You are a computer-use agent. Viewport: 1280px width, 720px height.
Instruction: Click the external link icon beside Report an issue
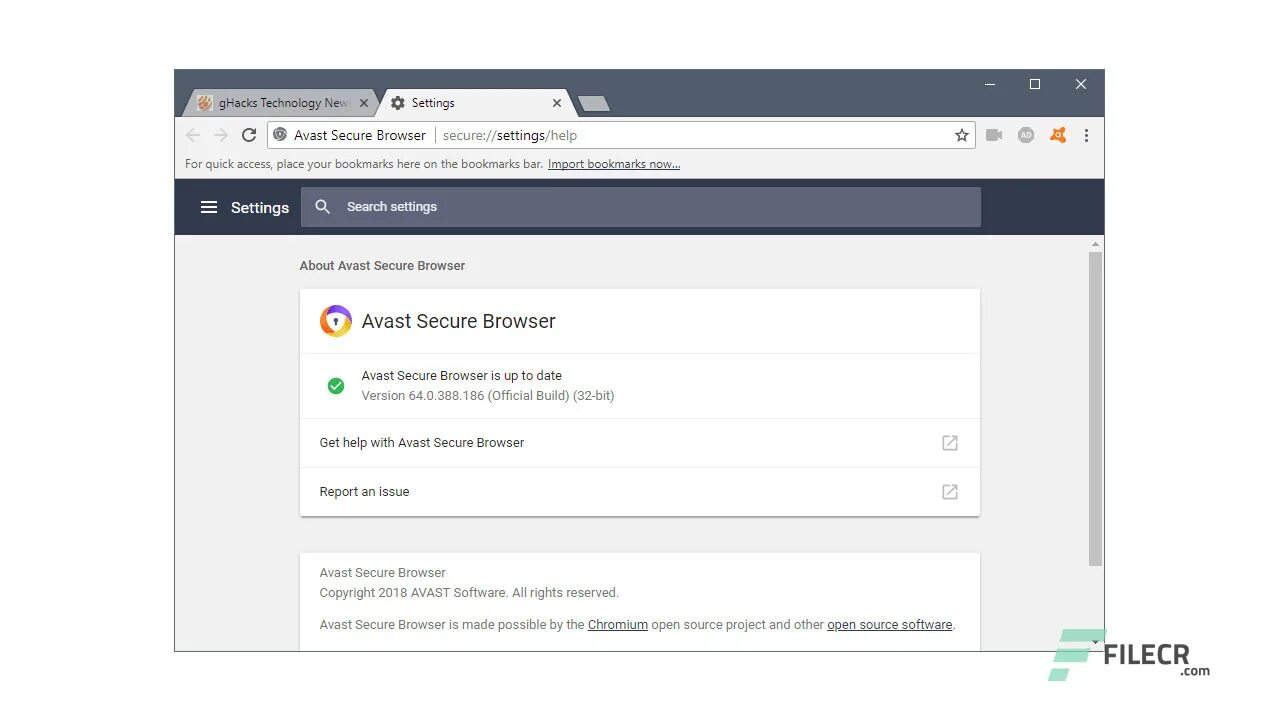click(950, 492)
